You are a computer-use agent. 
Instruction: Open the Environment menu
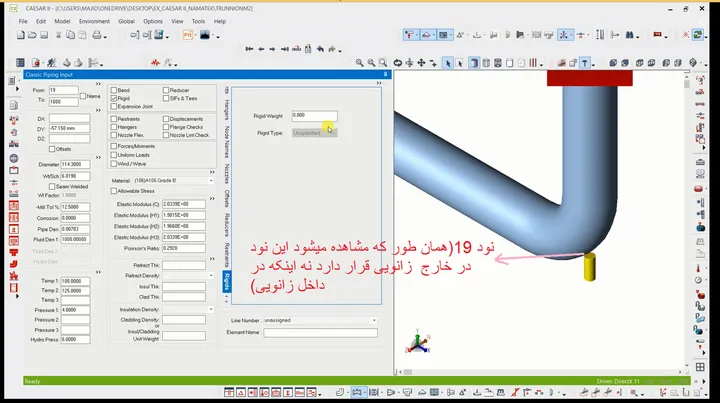pos(94,21)
